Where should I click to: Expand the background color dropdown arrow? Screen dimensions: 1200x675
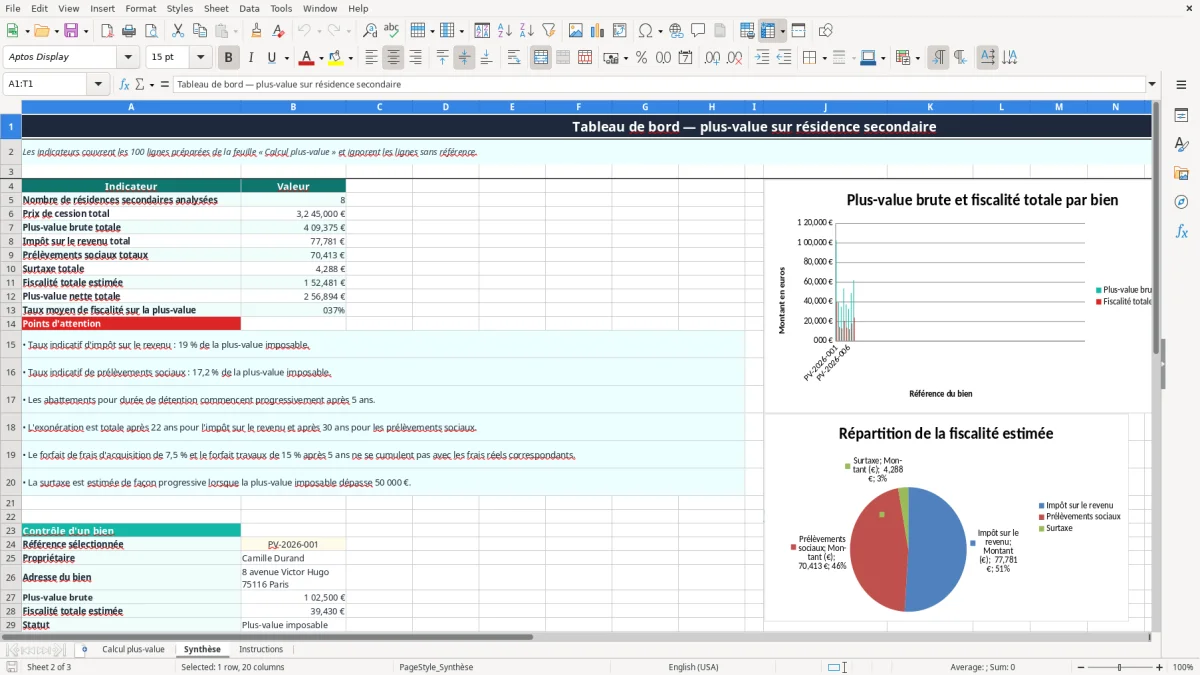click(350, 57)
